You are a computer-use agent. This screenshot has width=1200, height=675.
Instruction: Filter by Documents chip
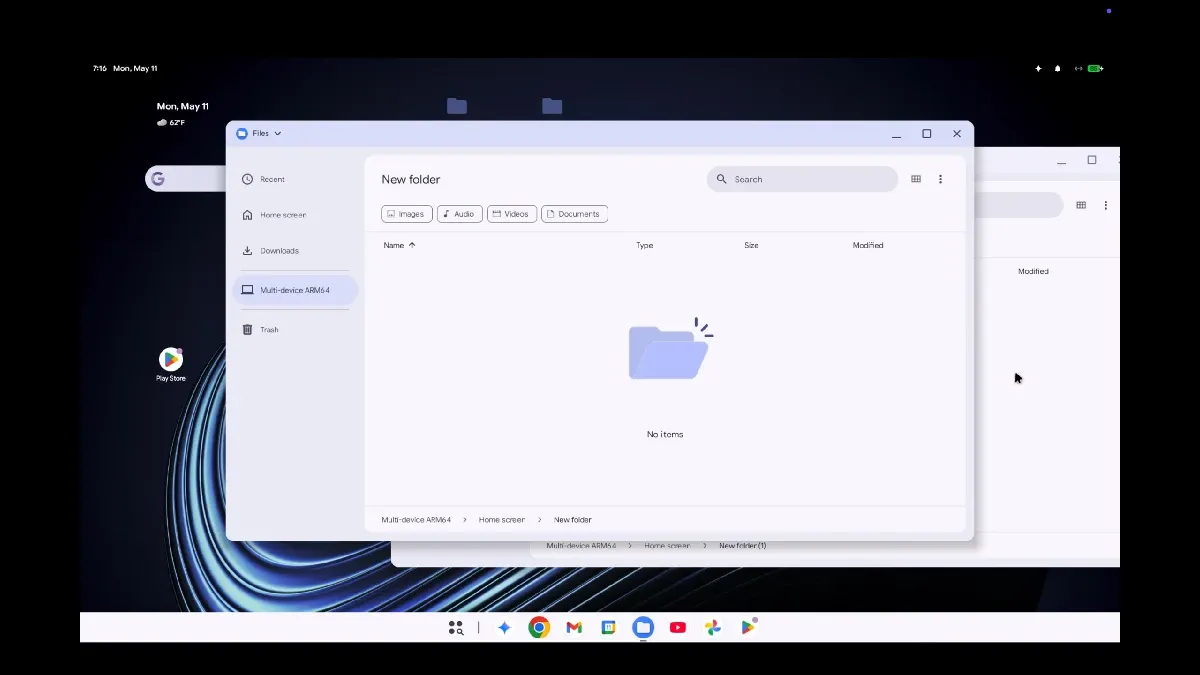[574, 214]
